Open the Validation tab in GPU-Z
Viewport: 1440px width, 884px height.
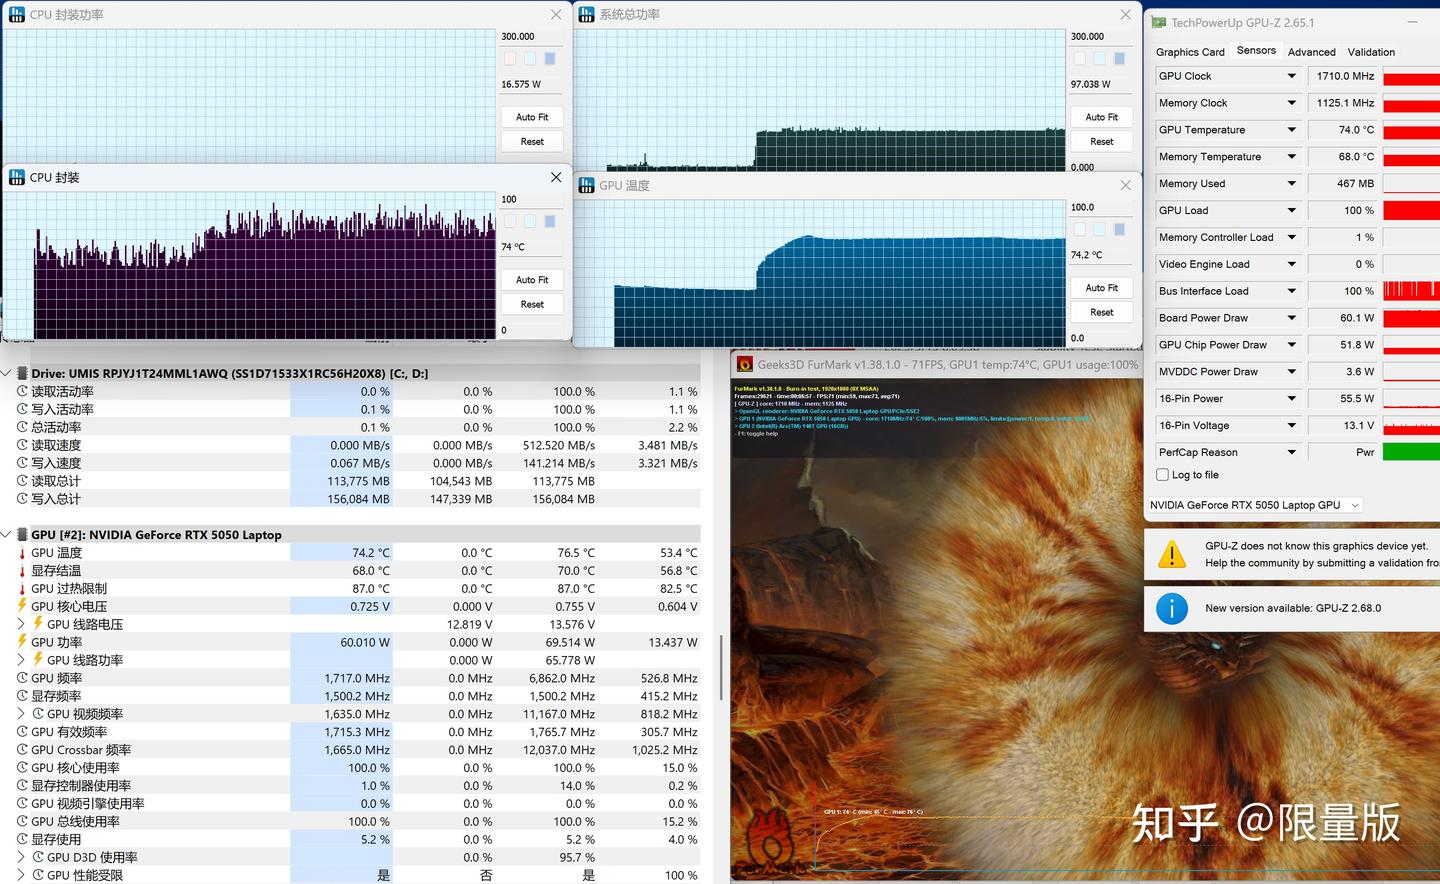pos(1371,52)
